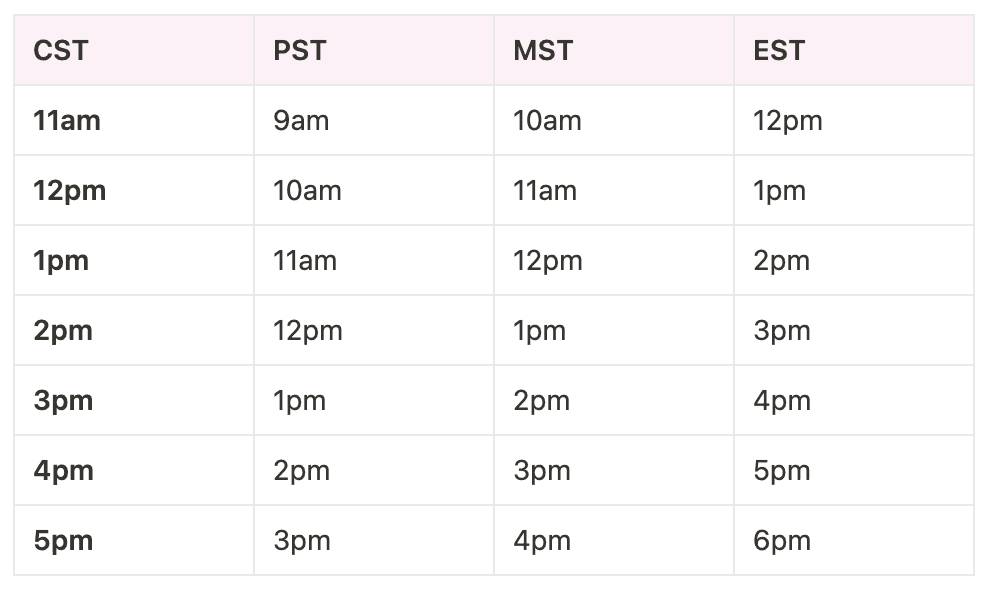The width and height of the screenshot is (988, 594).
Task: Select the 12pm cell in PST column
Action: tap(308, 331)
